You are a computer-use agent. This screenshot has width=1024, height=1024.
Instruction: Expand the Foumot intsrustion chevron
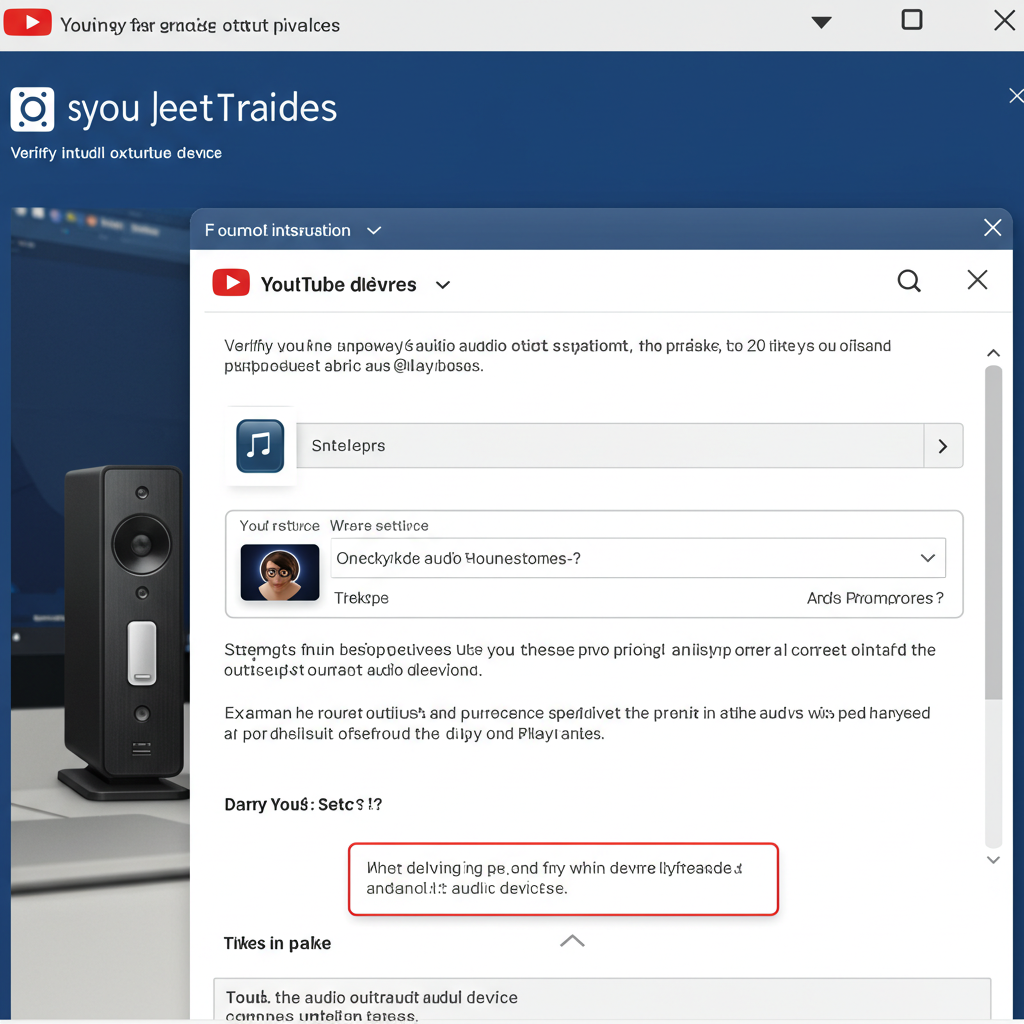tap(374, 231)
